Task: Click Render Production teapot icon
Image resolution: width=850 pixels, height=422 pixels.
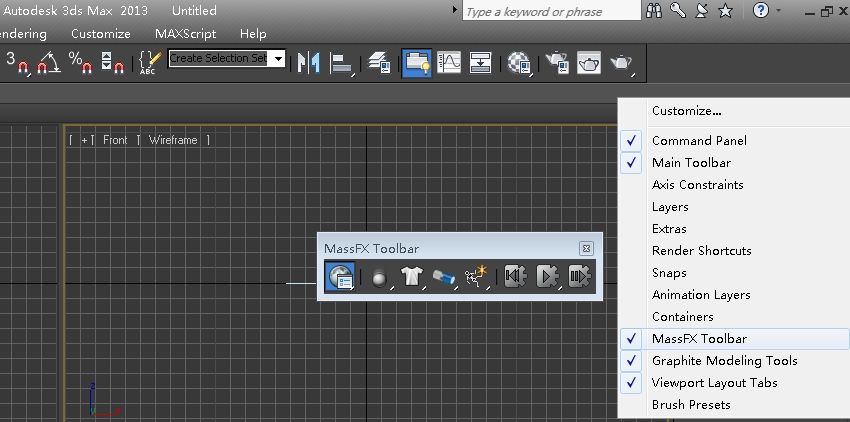Action: point(622,62)
